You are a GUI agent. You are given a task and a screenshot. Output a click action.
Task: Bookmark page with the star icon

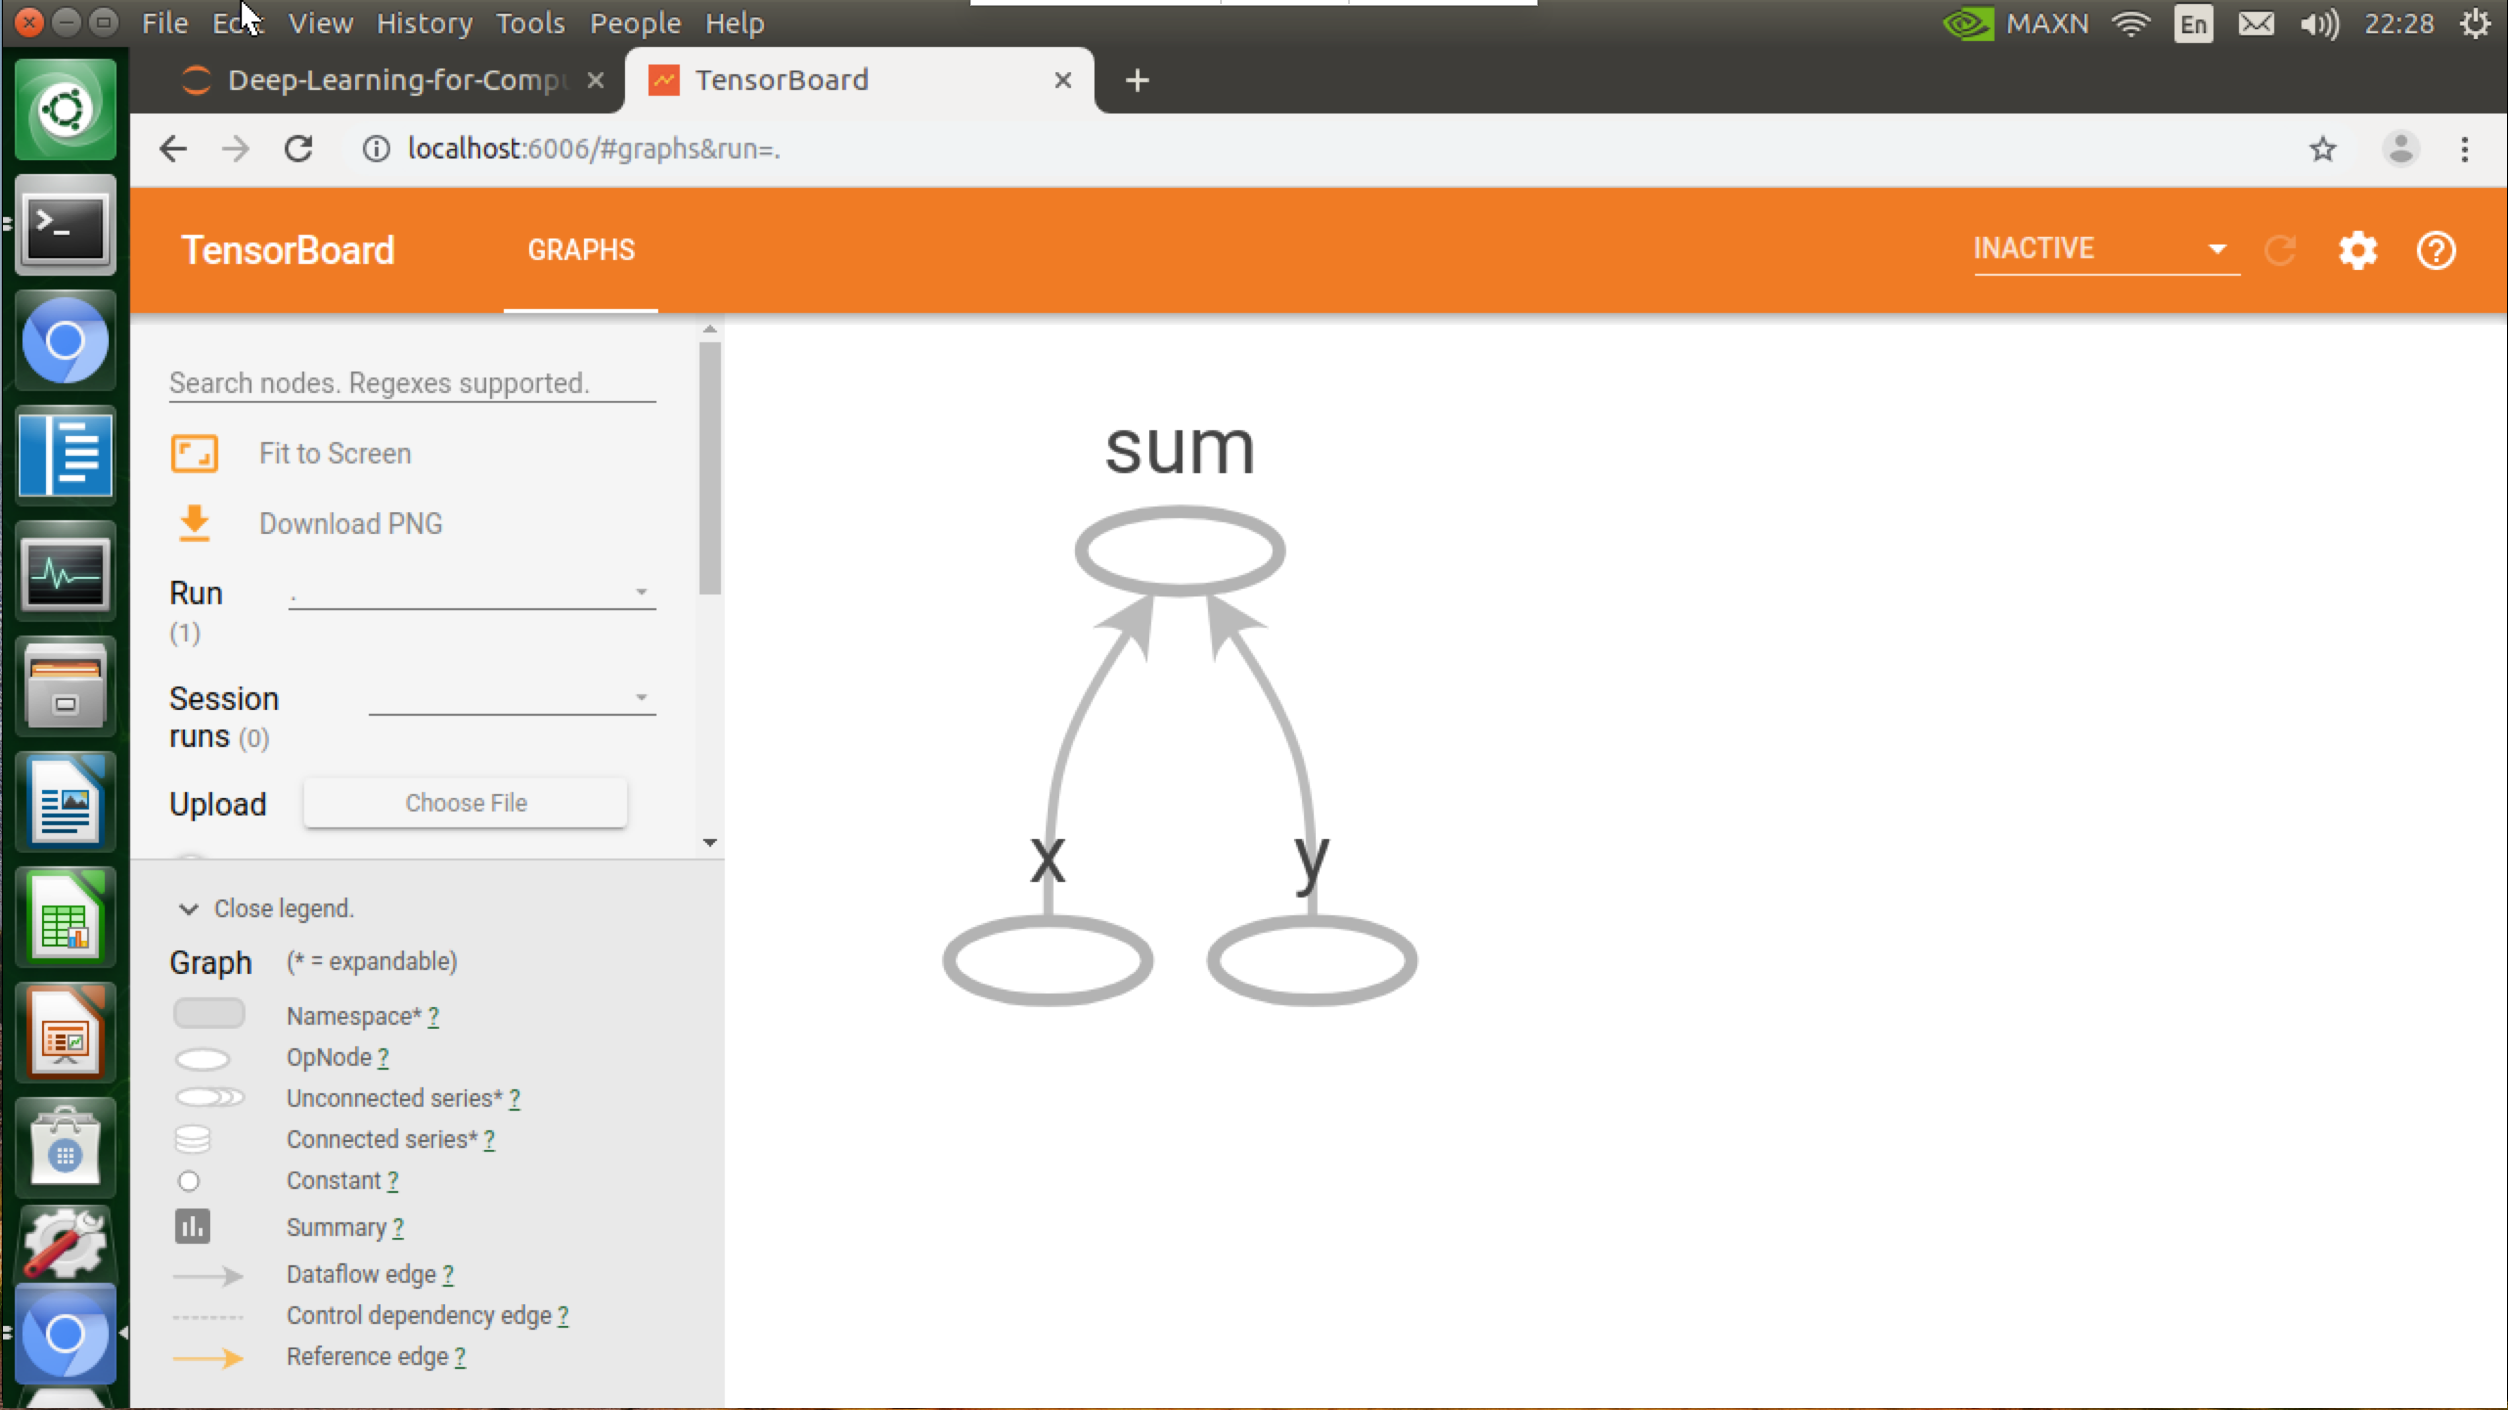click(x=2322, y=149)
